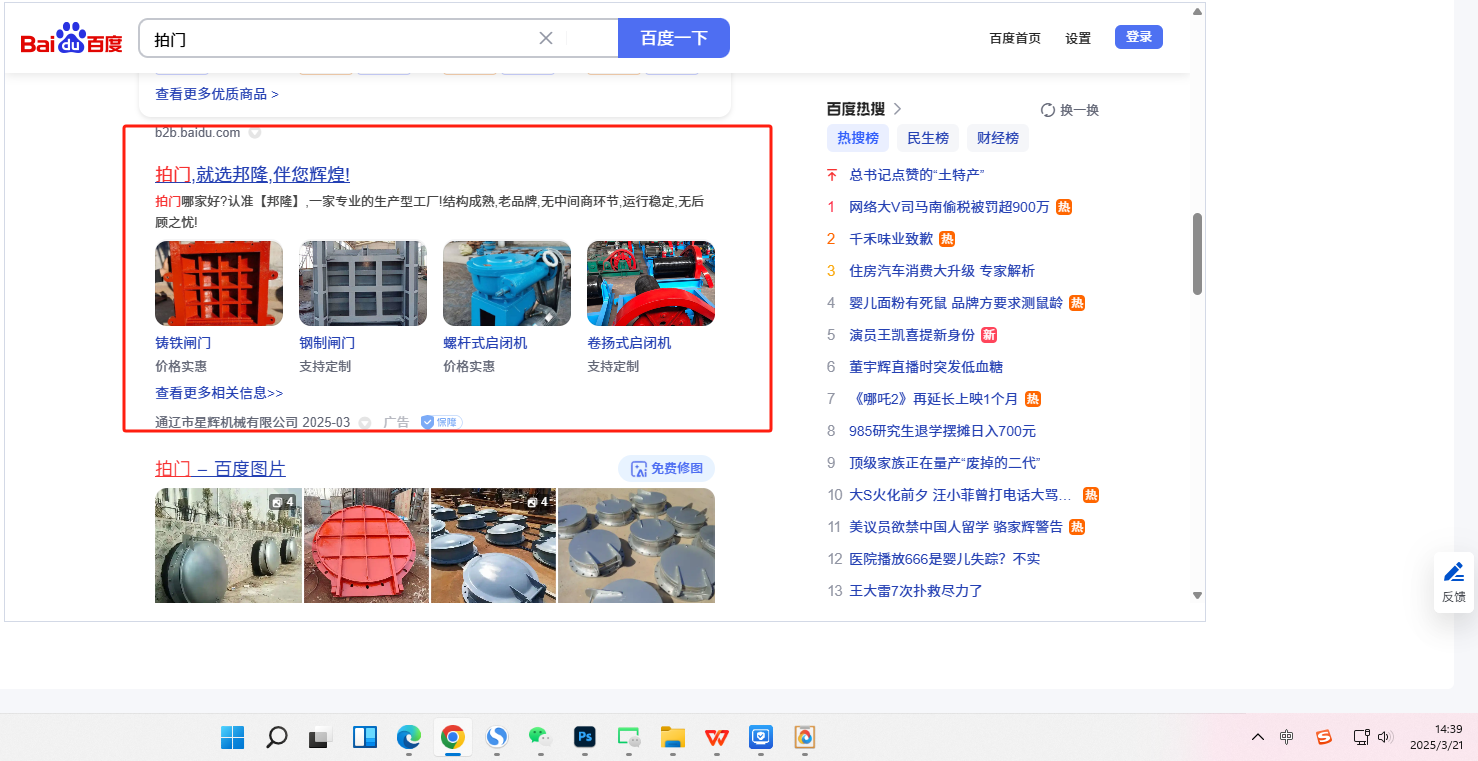Open the 卷扬式启闭机 product thumbnail
This screenshot has width=1478, height=761.
pos(651,283)
